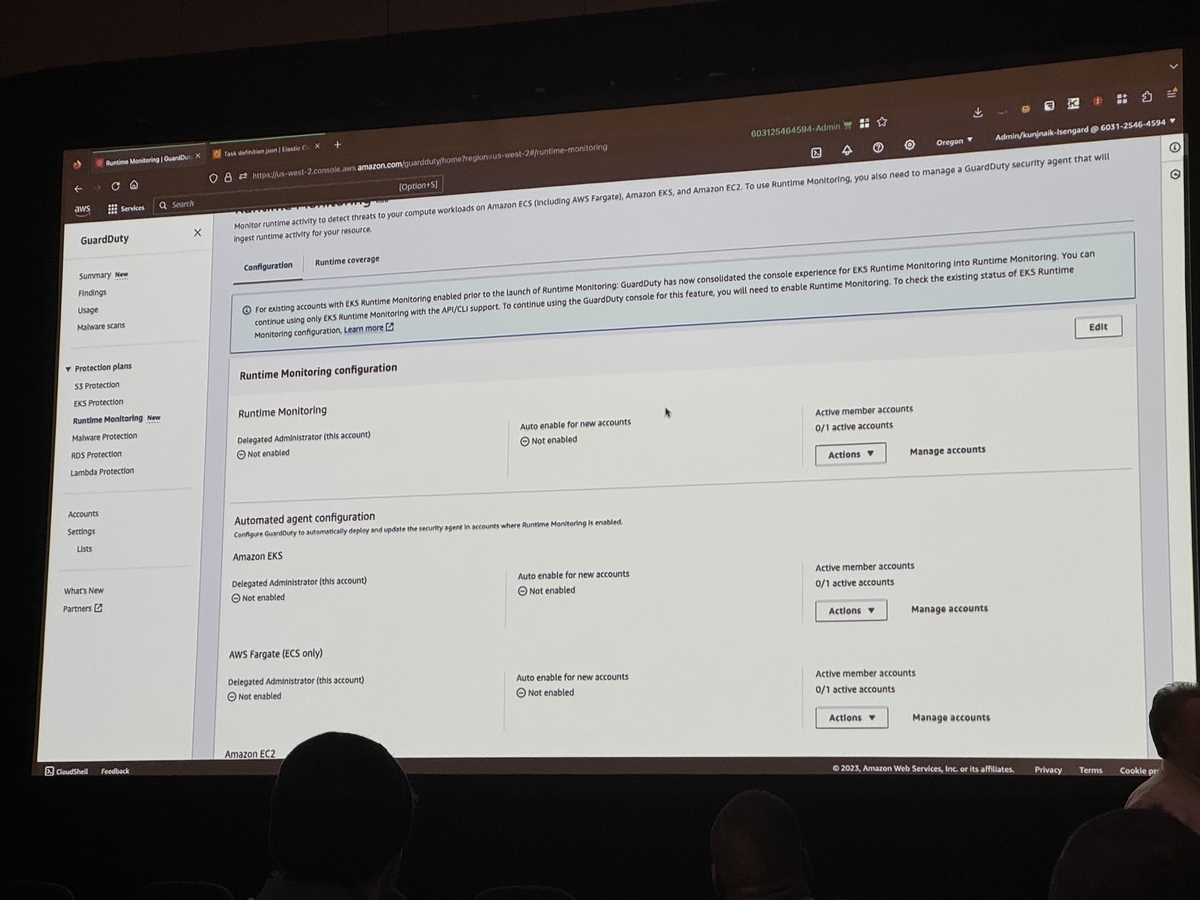This screenshot has width=1200, height=900.
Task: Click the Edit button
Action: click(x=1098, y=327)
